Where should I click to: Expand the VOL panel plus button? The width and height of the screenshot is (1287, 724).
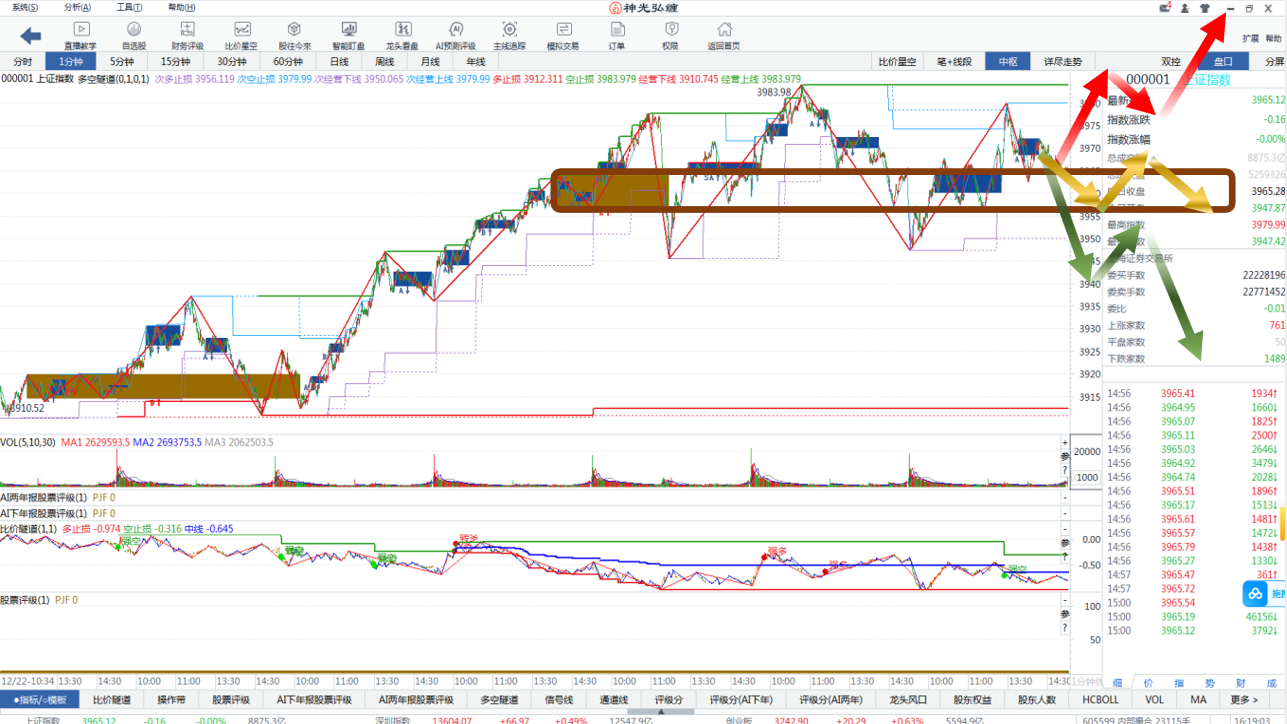(1065, 443)
